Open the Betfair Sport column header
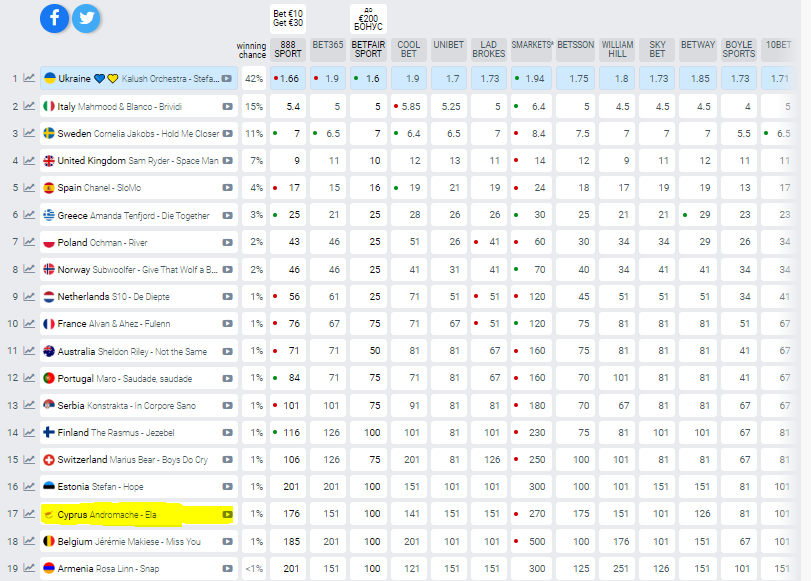The width and height of the screenshot is (811, 581). [x=368, y=50]
